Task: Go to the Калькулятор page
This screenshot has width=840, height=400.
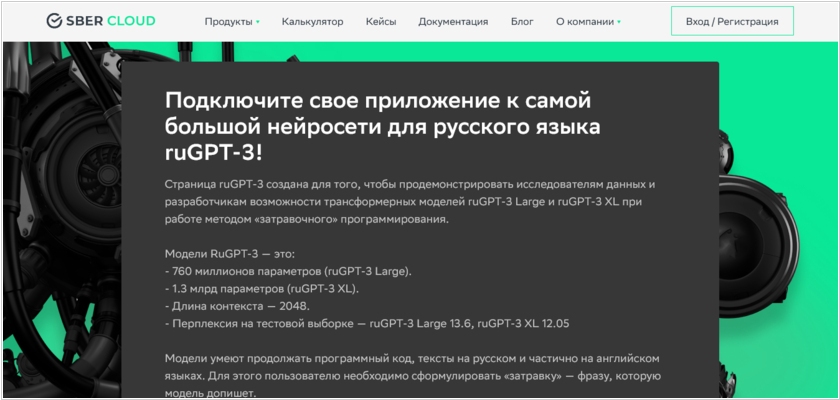Action: tap(312, 21)
